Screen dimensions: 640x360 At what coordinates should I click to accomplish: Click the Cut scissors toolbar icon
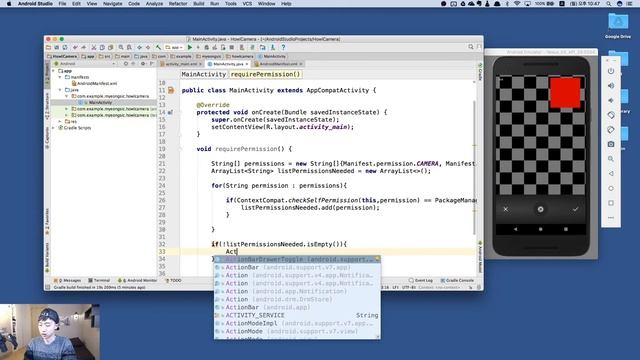tap(93, 47)
